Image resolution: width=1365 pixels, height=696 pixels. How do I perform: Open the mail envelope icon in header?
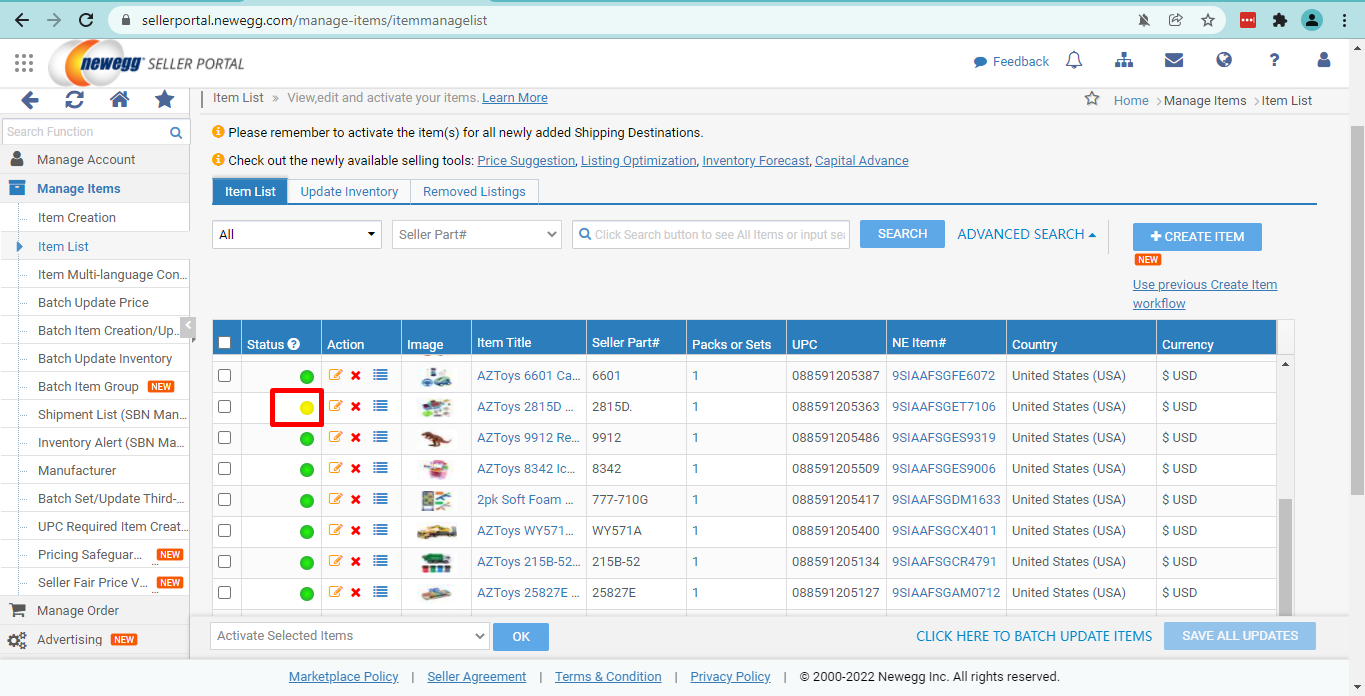pyautogui.click(x=1174, y=61)
